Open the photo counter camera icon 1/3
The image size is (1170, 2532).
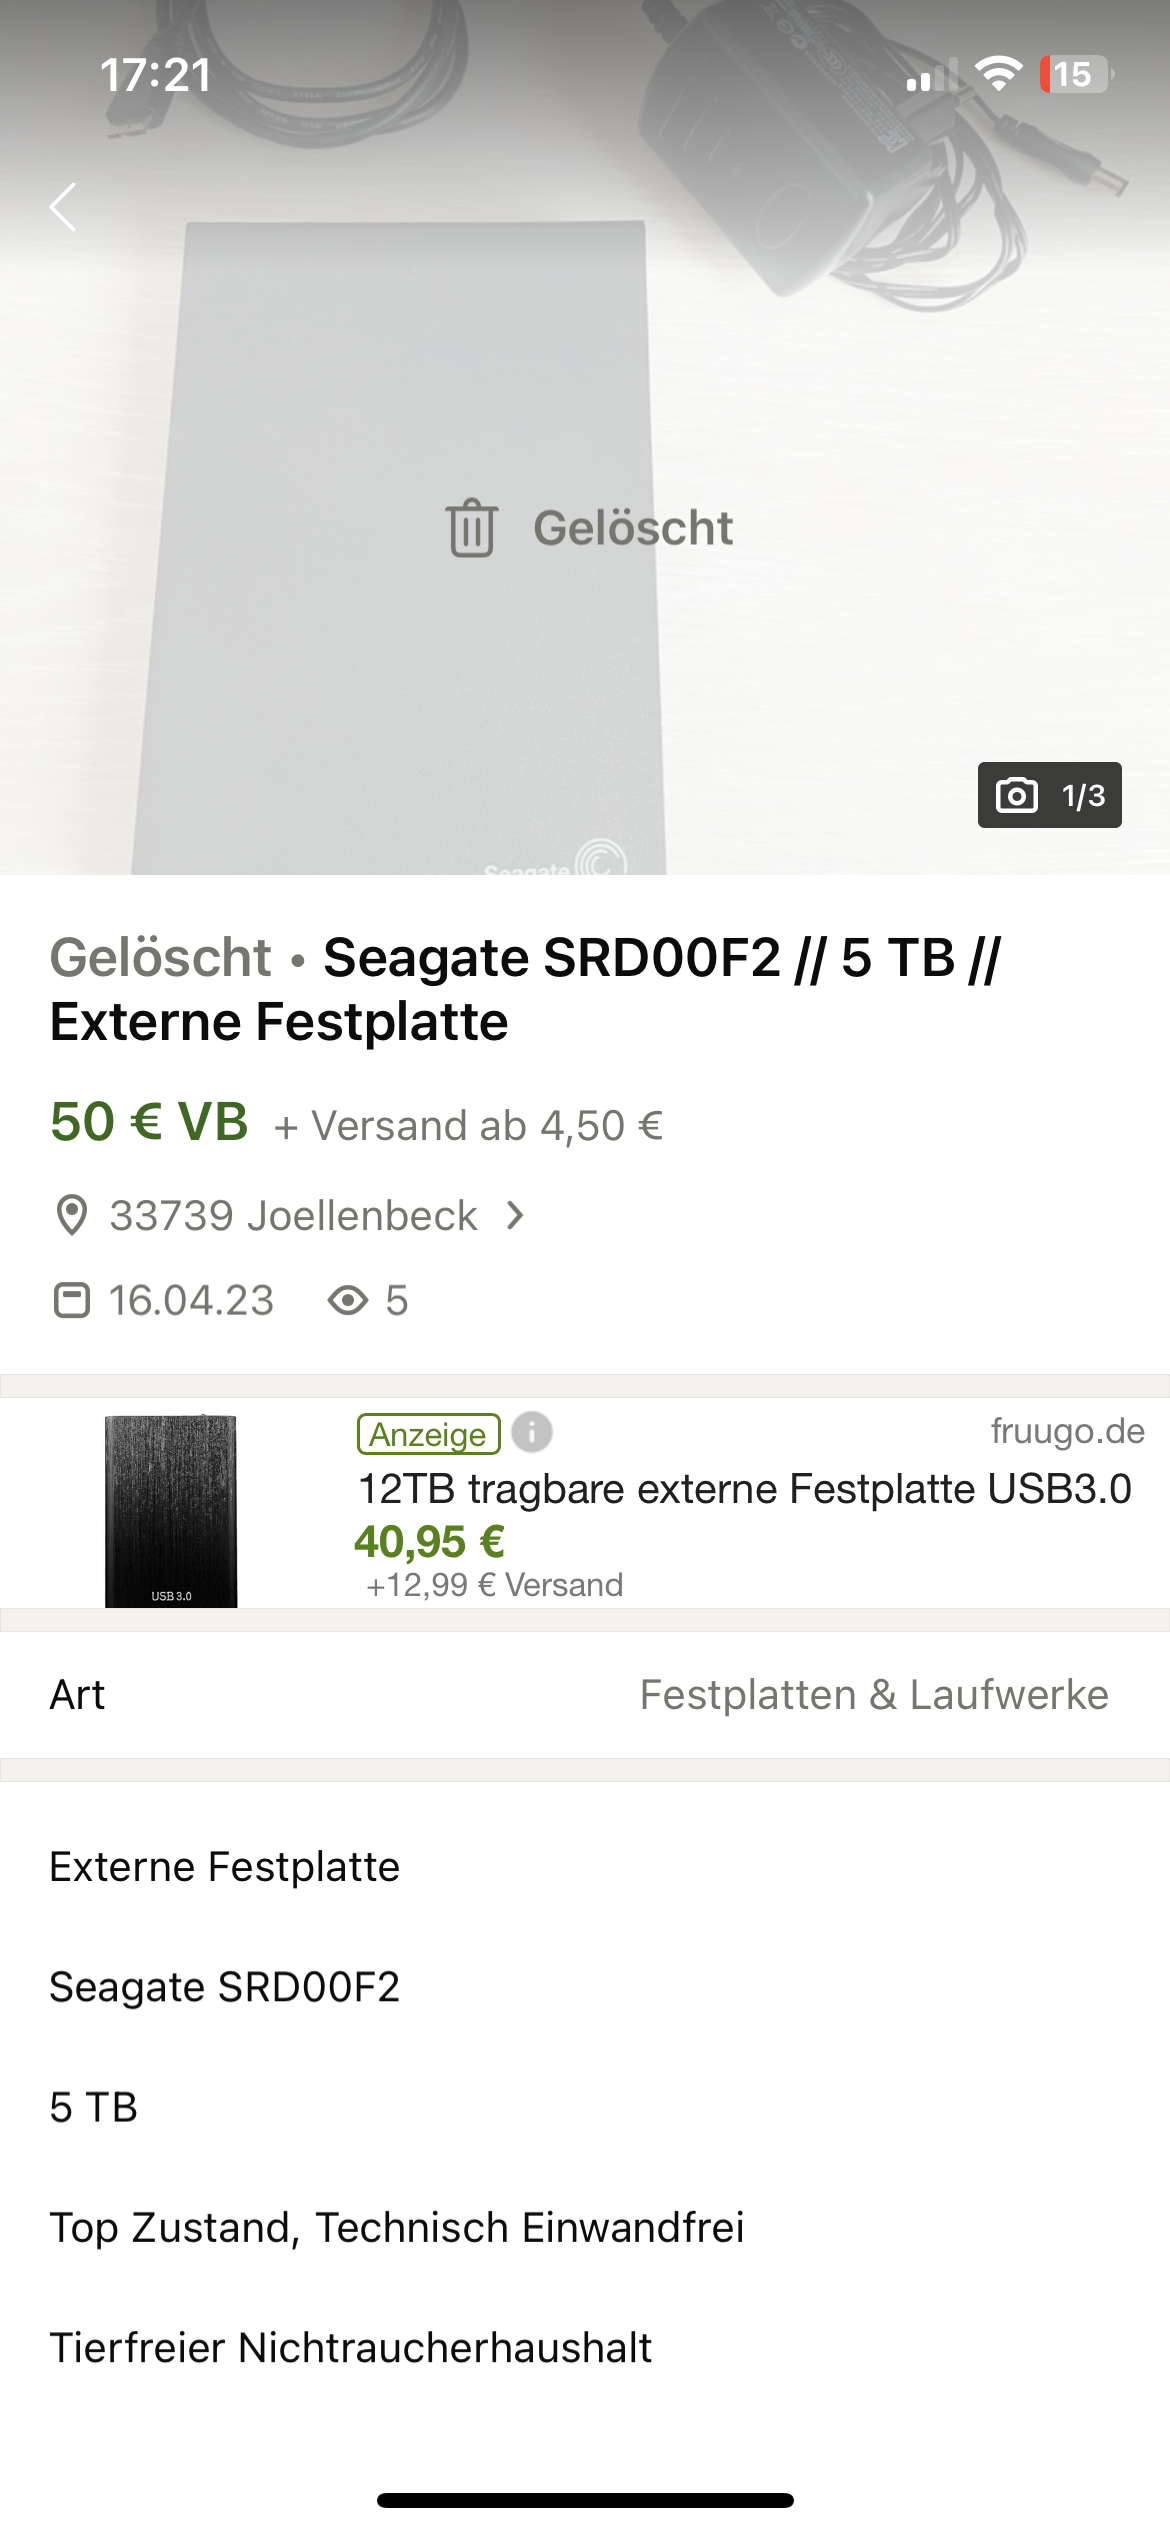click(1049, 795)
